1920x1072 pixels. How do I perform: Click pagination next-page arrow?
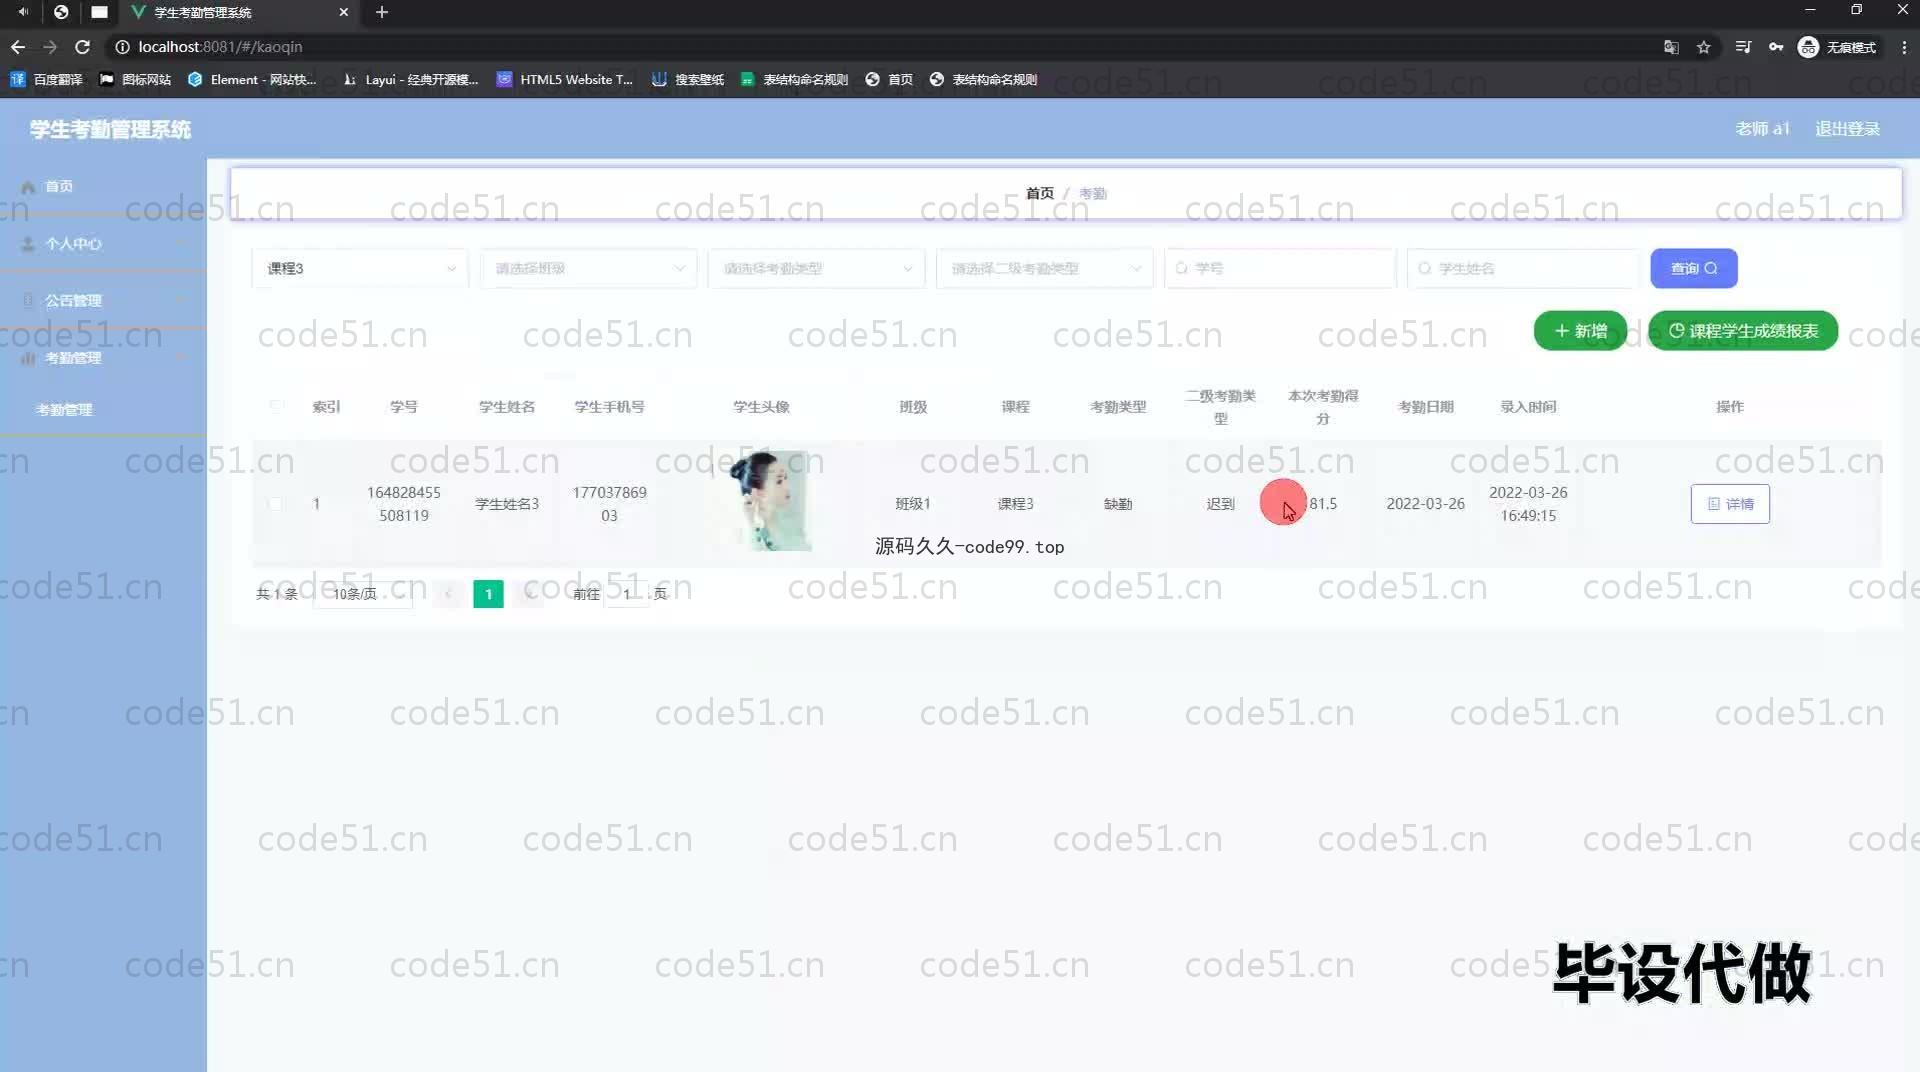pyautogui.click(x=528, y=594)
